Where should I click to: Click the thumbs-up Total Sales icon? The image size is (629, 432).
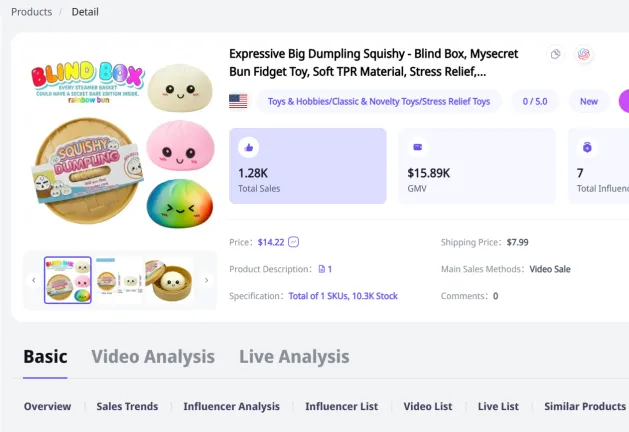(x=248, y=148)
